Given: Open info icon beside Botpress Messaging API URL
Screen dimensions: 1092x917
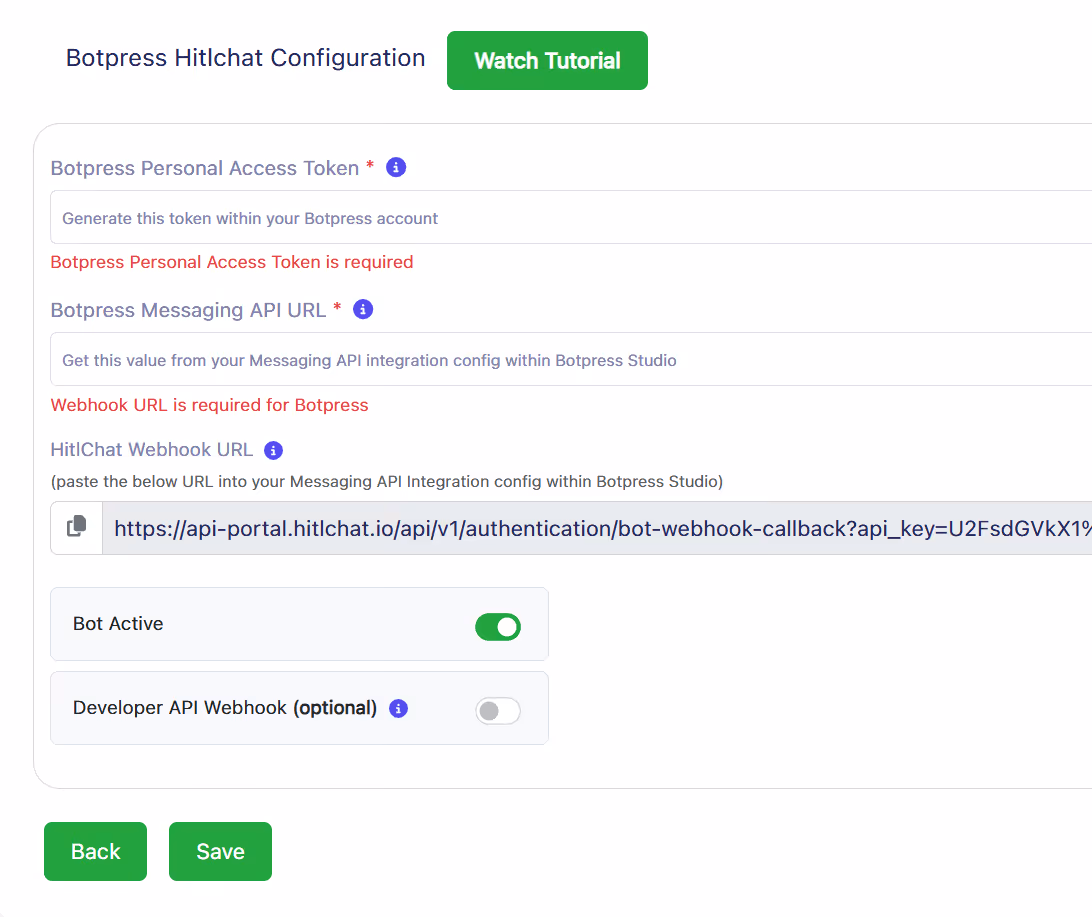Looking at the screenshot, I should (363, 309).
